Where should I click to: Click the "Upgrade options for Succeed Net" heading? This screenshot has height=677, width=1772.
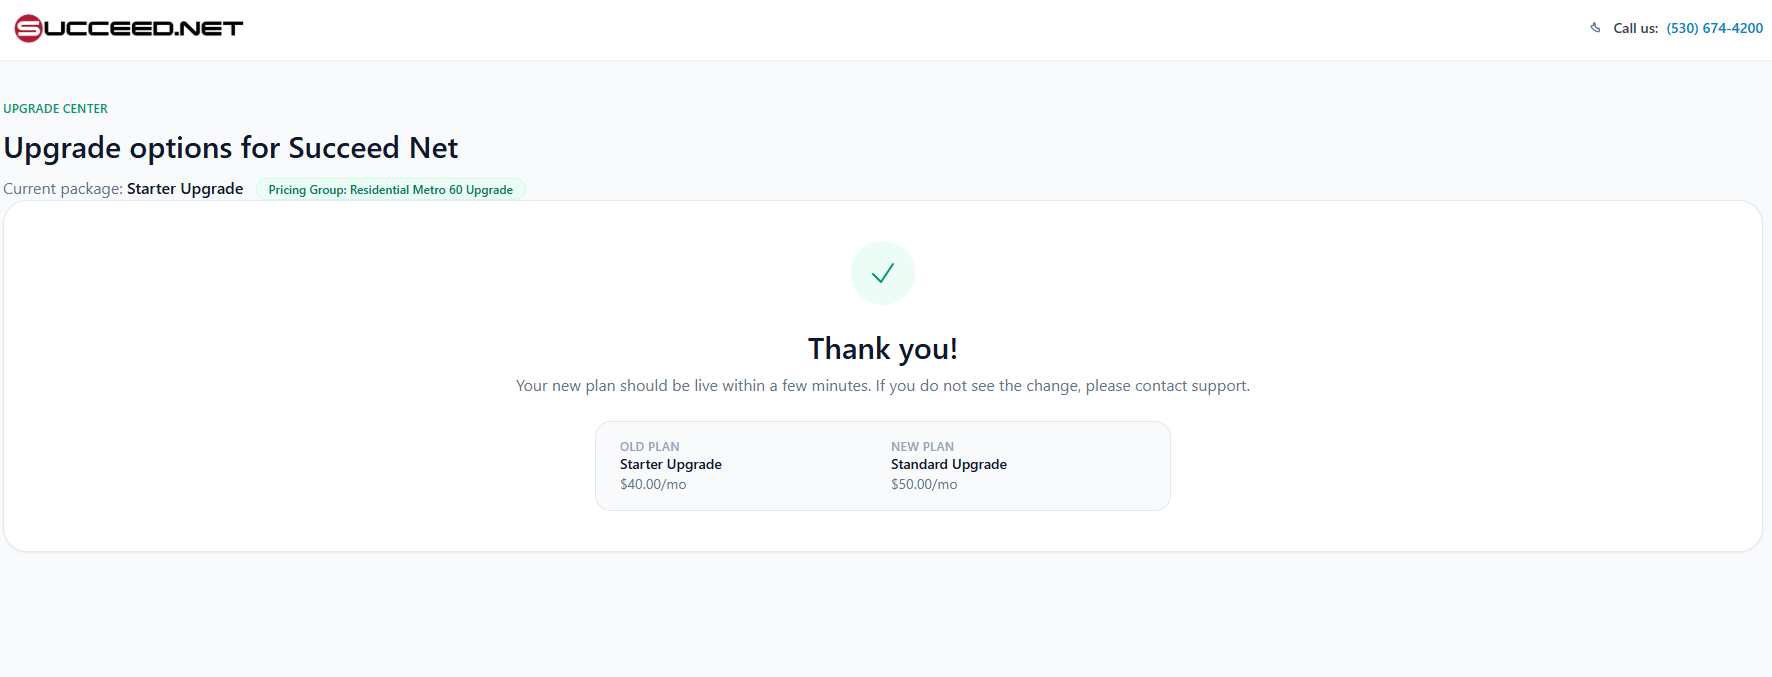click(x=231, y=148)
